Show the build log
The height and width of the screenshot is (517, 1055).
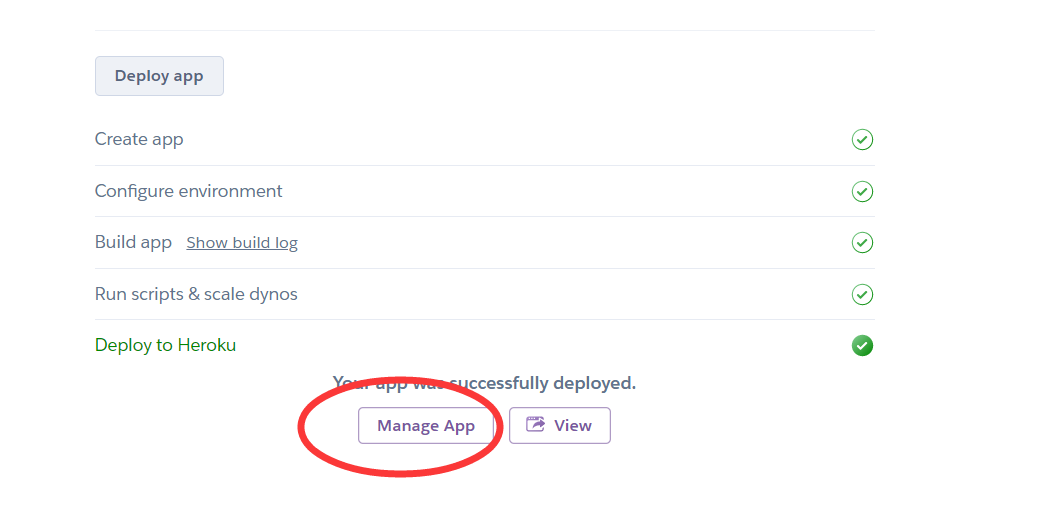point(242,243)
